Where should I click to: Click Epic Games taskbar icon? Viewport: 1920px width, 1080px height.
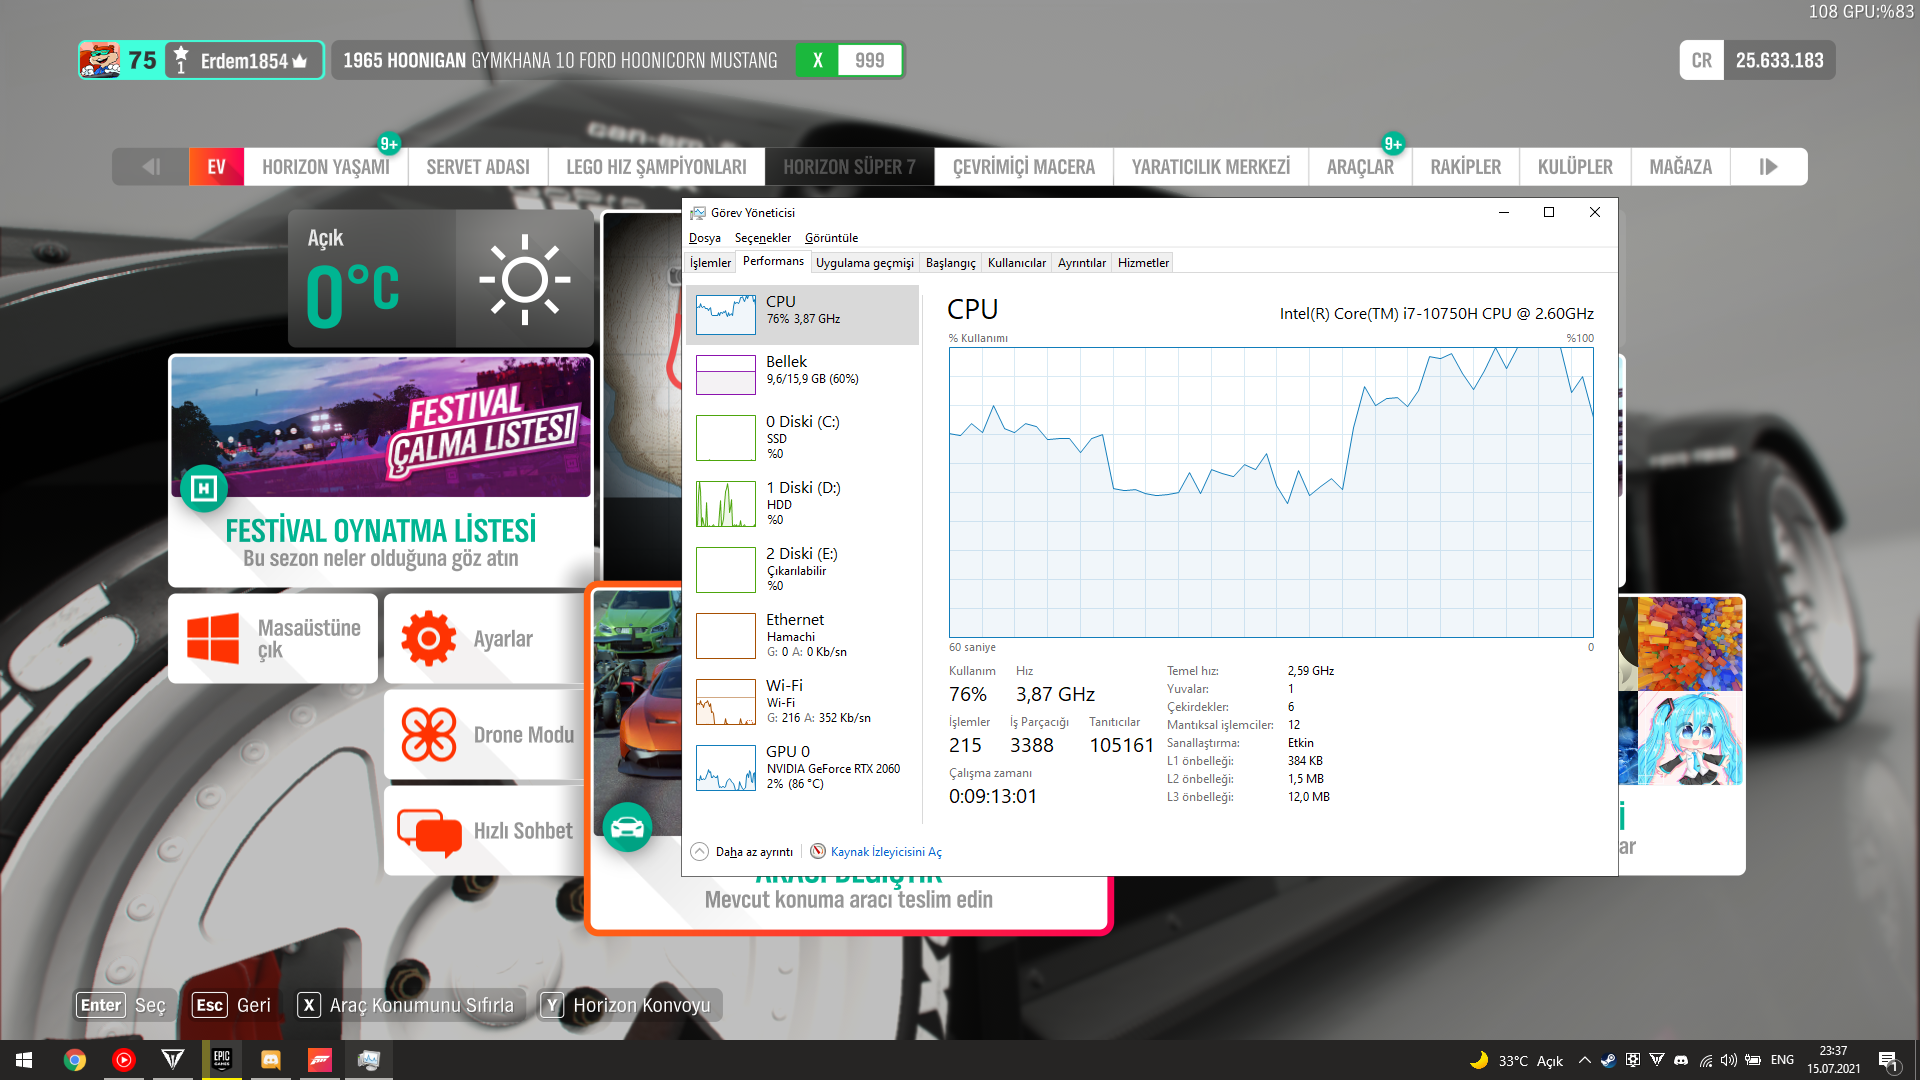click(222, 1060)
